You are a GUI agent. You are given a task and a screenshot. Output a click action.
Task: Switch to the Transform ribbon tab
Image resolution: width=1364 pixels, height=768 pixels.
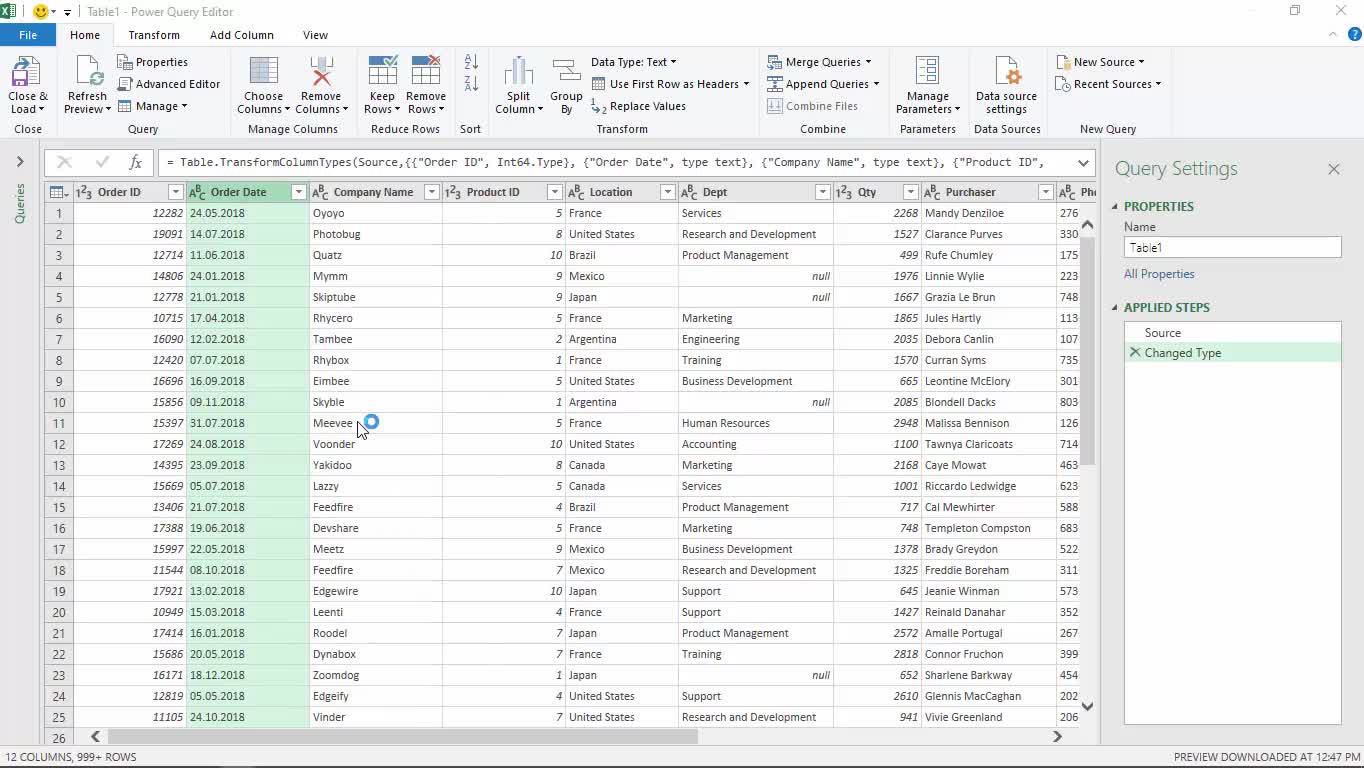pos(154,35)
